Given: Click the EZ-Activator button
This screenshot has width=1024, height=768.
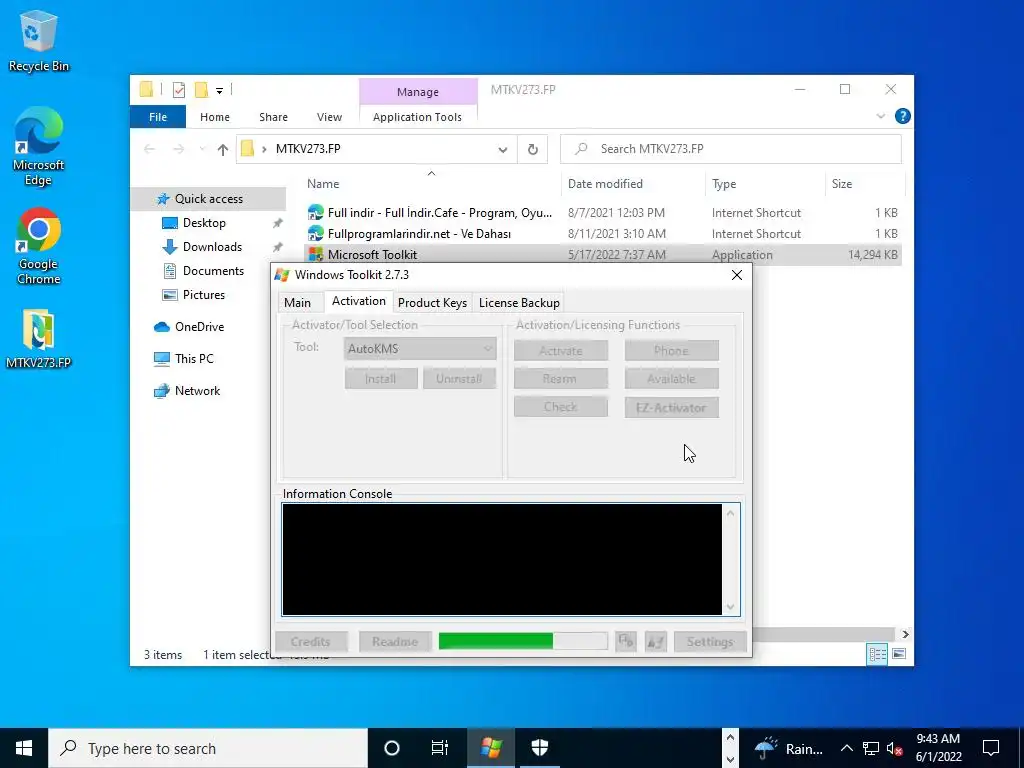Looking at the screenshot, I should click(671, 408).
